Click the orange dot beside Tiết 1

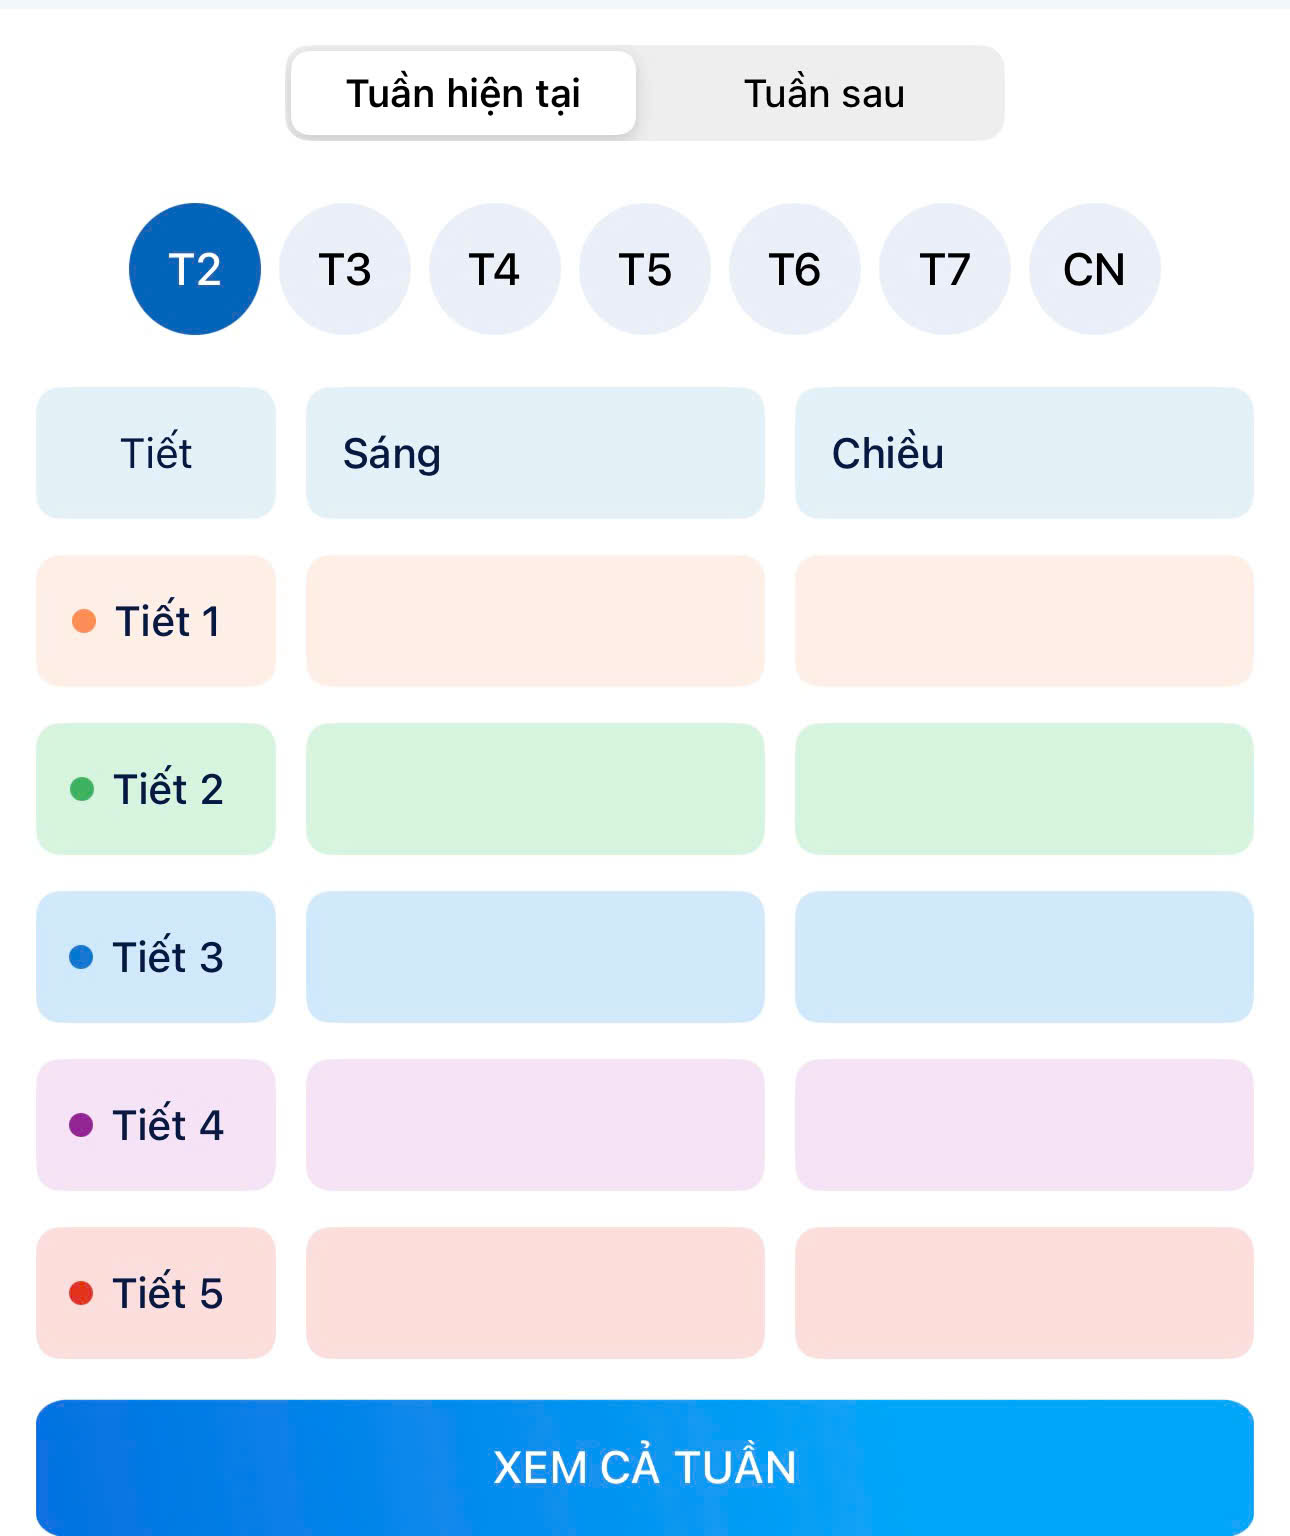[84, 621]
